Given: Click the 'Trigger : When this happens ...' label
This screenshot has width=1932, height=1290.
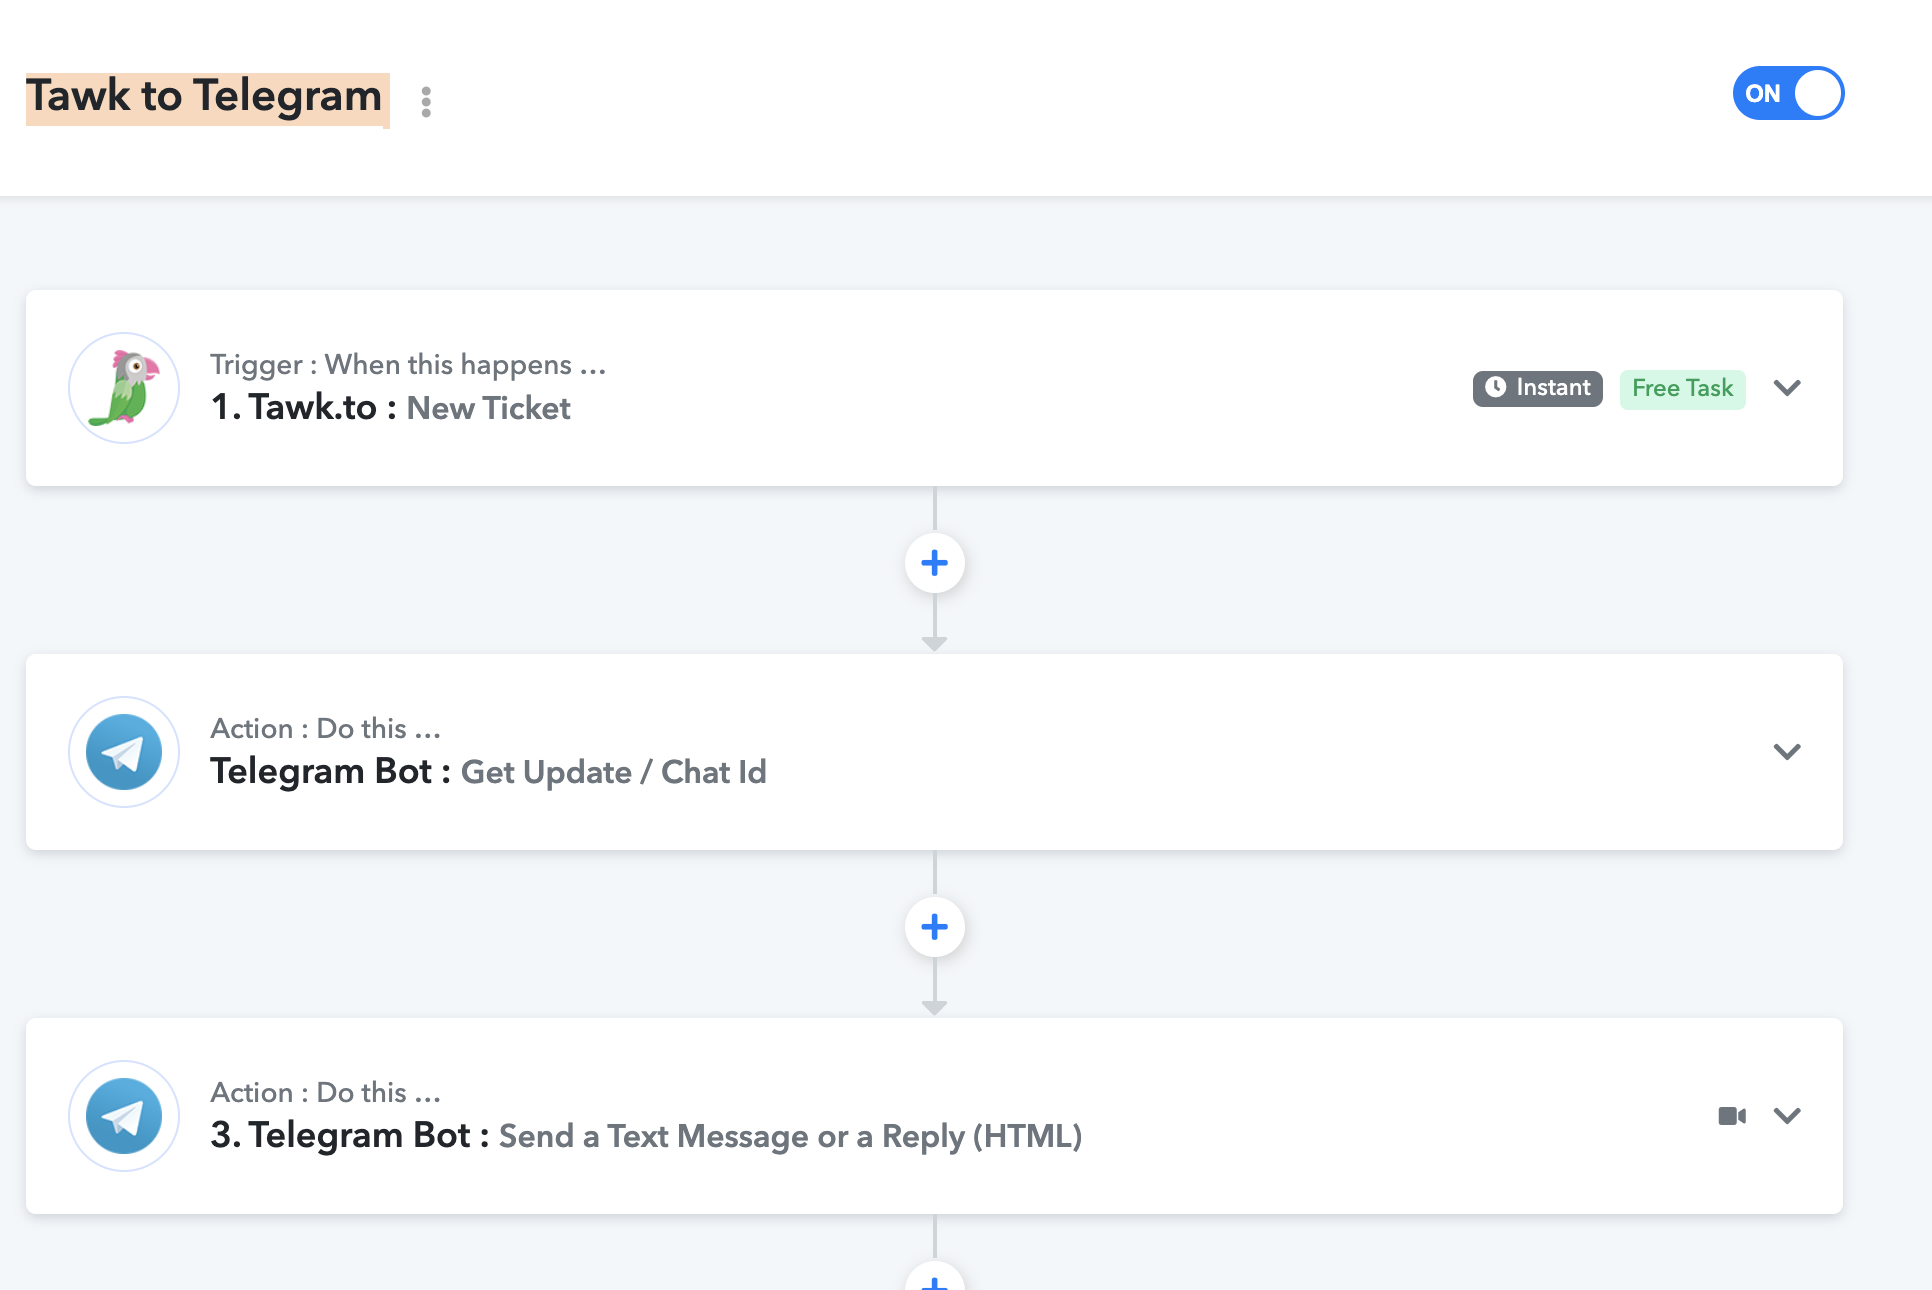Looking at the screenshot, I should [x=408, y=365].
